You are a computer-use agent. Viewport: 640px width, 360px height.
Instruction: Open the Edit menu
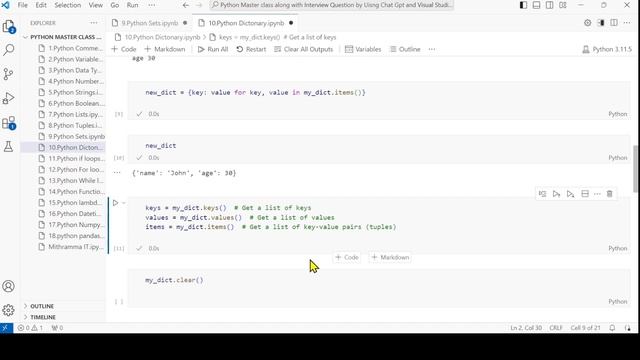click(x=41, y=5)
